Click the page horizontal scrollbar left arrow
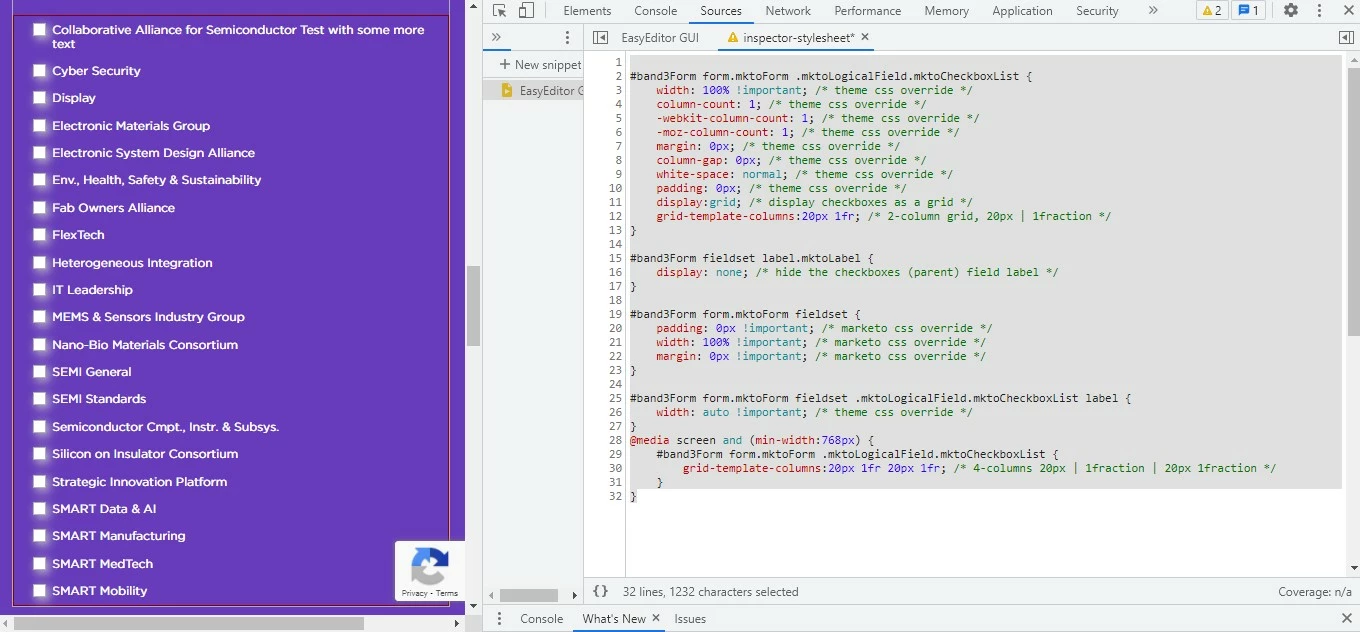The height and width of the screenshot is (632, 1360). 6,624
